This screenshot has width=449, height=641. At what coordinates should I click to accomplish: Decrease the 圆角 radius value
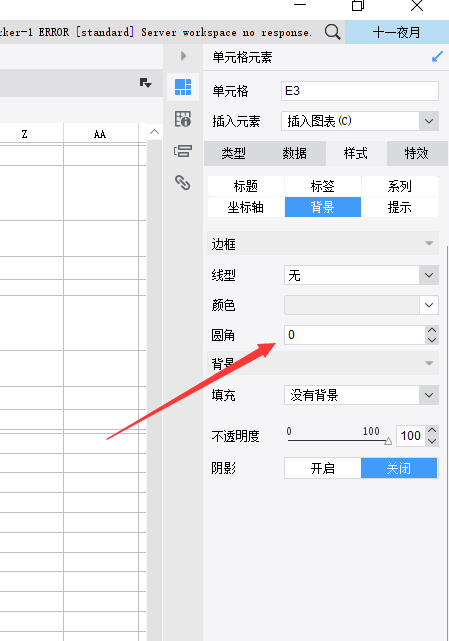coord(432,340)
